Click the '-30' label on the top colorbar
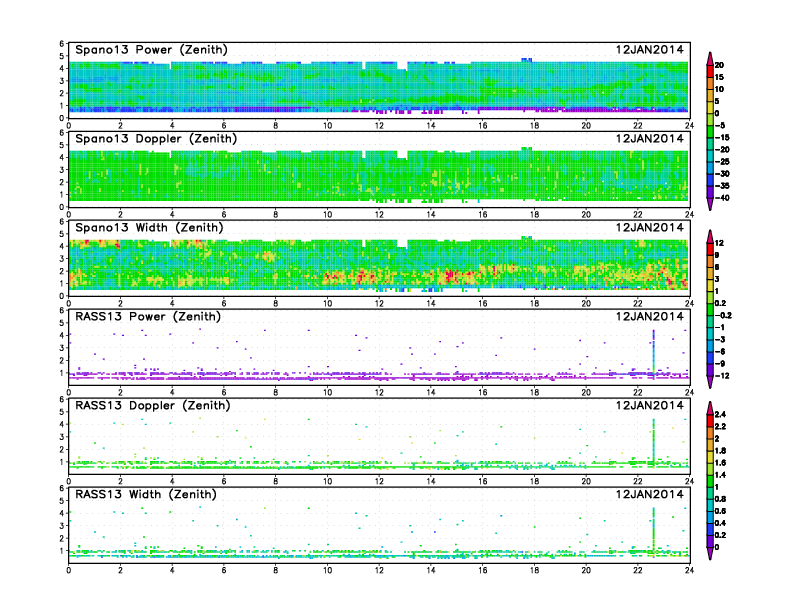This screenshot has height=612, width=792. [722, 174]
